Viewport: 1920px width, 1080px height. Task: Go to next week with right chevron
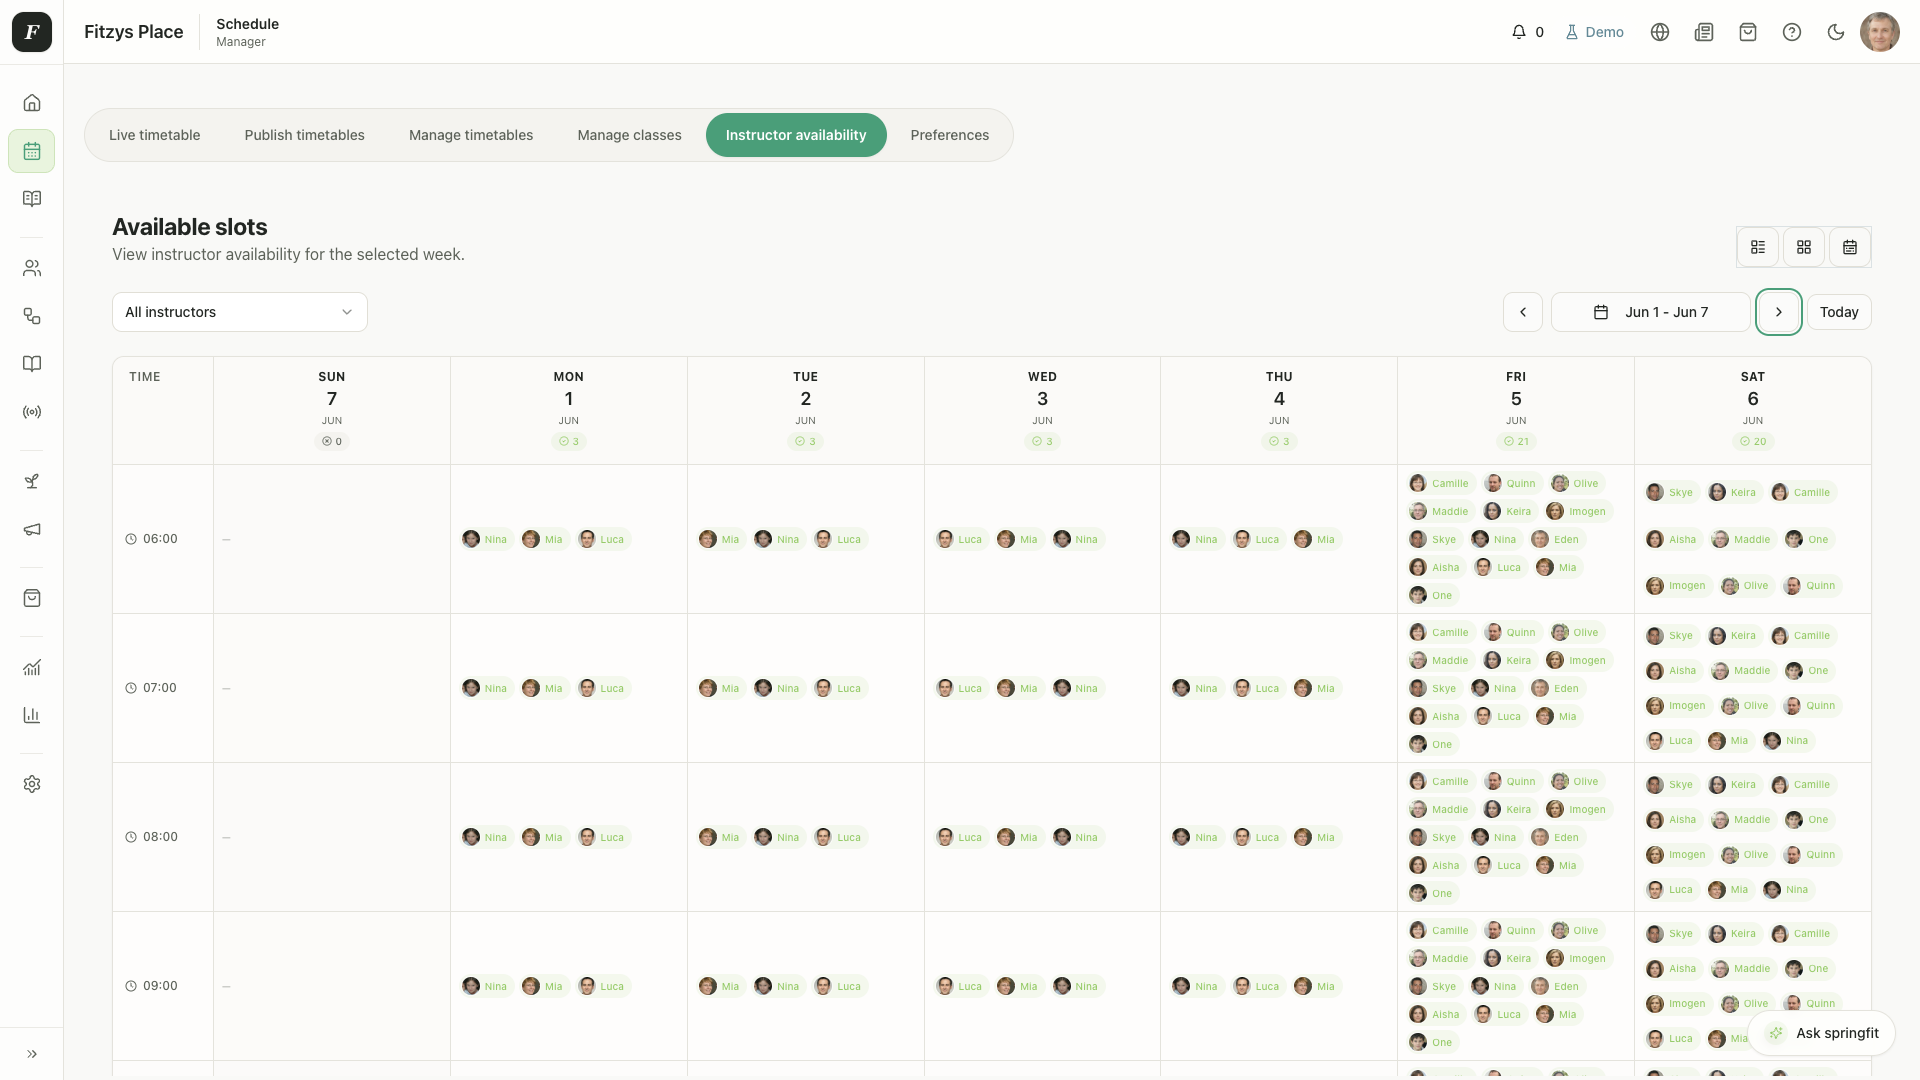pos(1779,312)
